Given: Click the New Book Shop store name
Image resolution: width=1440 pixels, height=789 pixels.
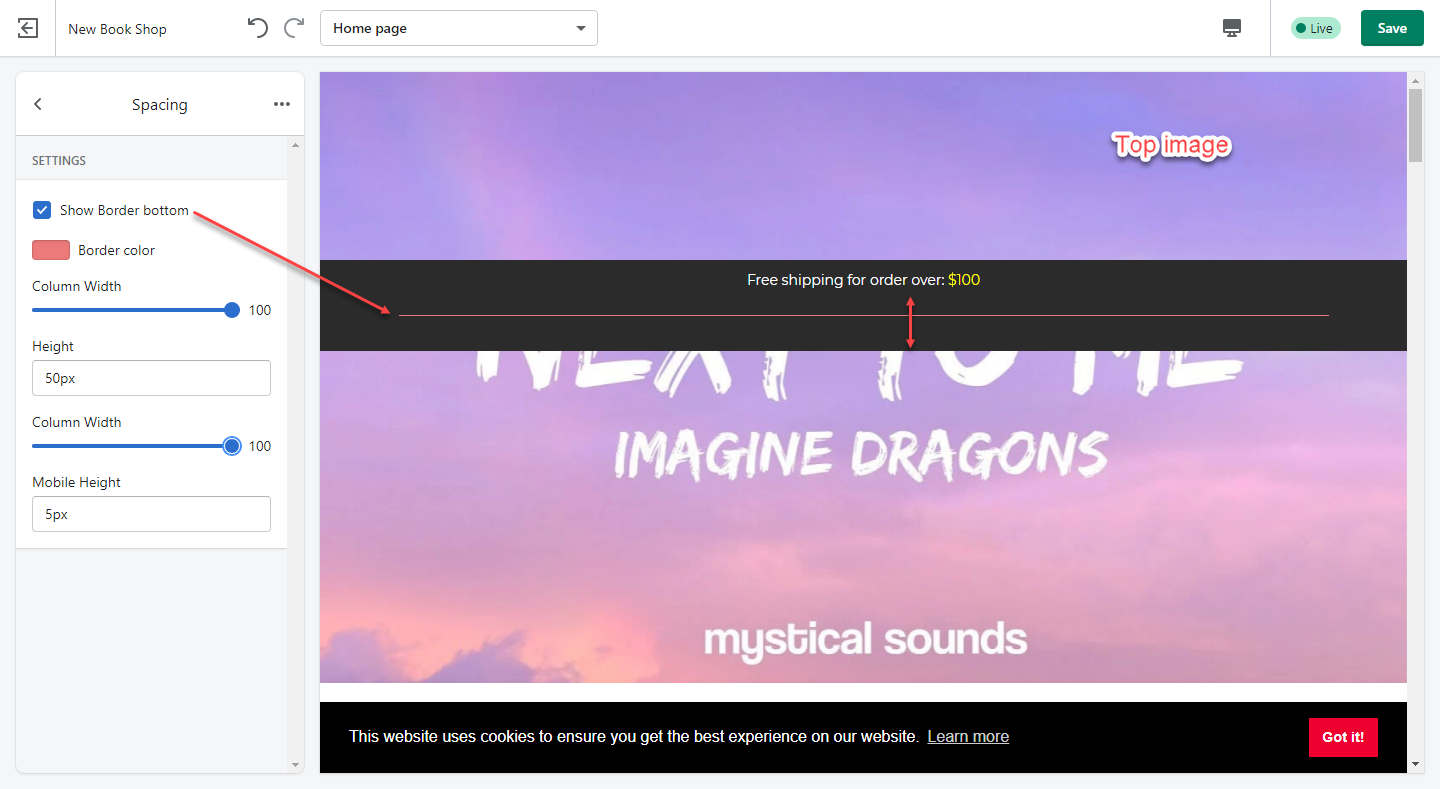Looking at the screenshot, I should tap(117, 29).
